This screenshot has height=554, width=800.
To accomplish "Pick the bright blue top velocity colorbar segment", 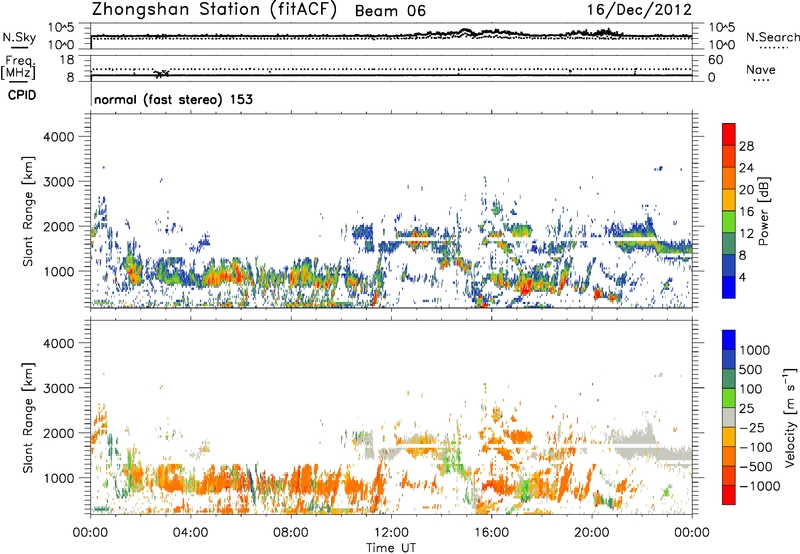I will click(x=729, y=340).
